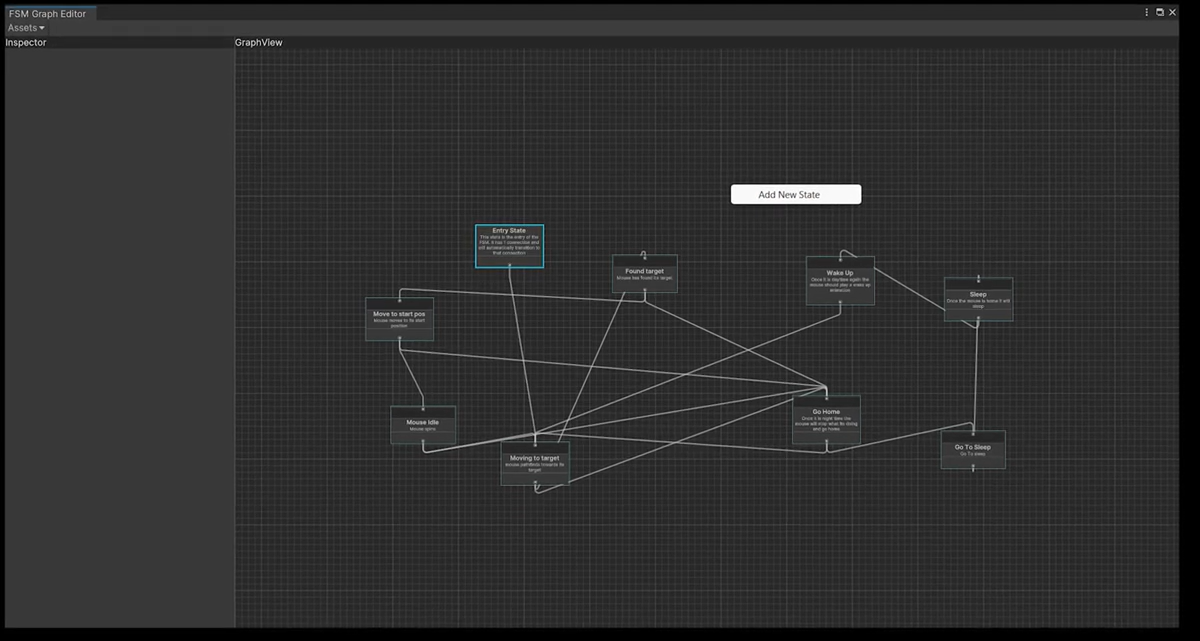Viewport: 1200px width, 641px height.
Task: Maximize the FSM Graph Editor window
Action: pos(1160,12)
